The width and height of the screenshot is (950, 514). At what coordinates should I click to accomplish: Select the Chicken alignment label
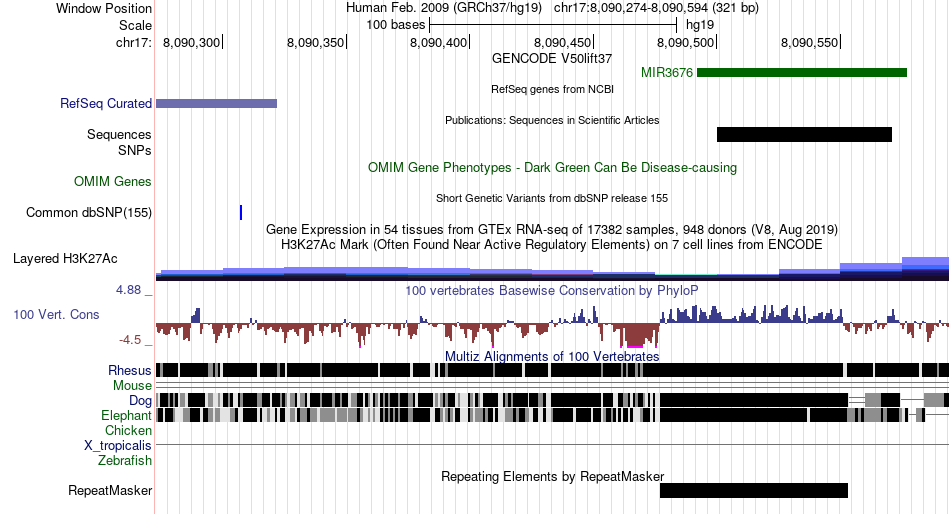click(128, 430)
